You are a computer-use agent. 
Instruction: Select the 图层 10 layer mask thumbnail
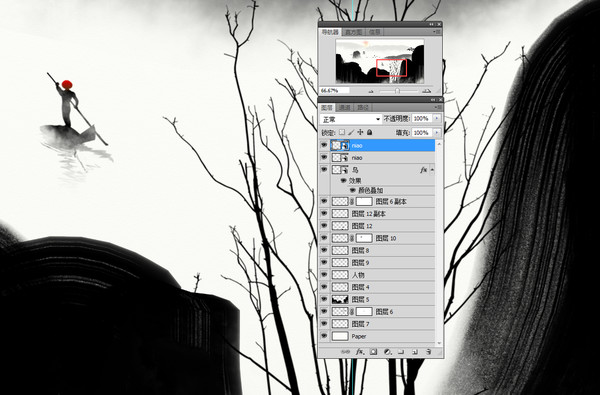click(x=364, y=238)
